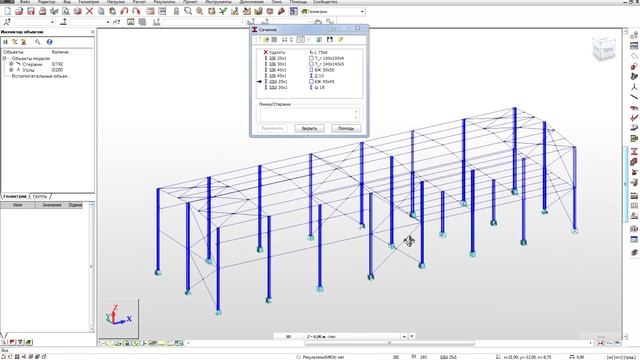The height and width of the screenshot is (360, 640).
Task: Collapse the Объекты модели tree node
Action: pos(5,58)
